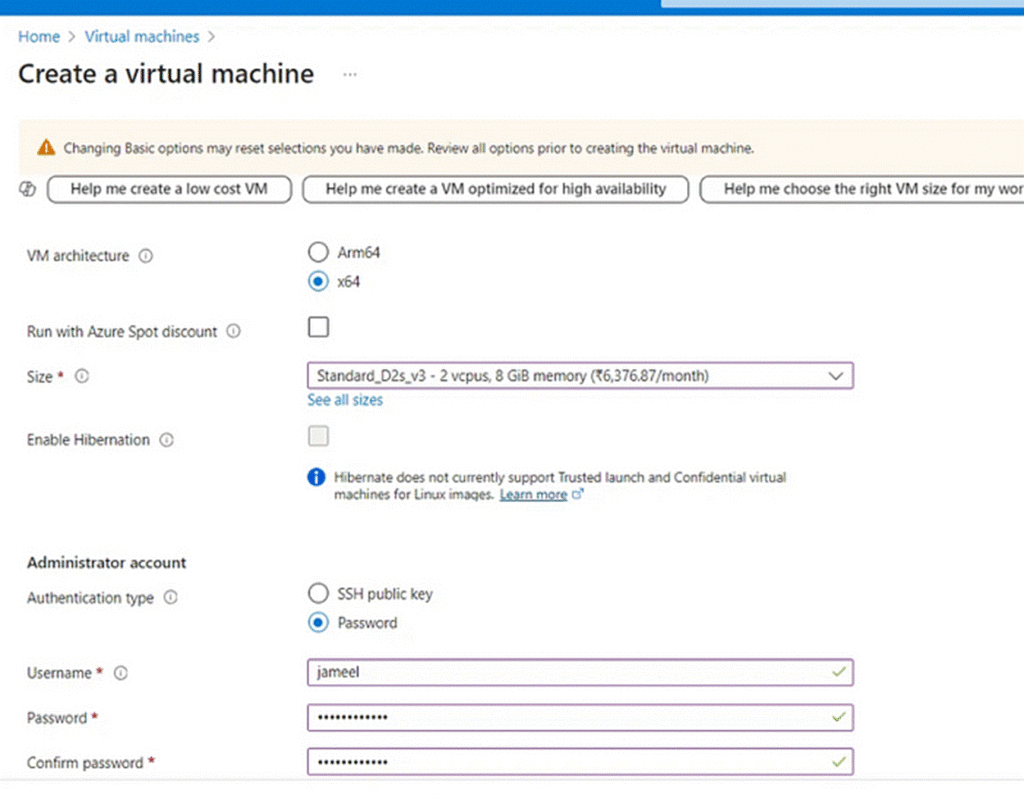
Task: Open the ellipsis menu beside page title
Action: [350, 75]
